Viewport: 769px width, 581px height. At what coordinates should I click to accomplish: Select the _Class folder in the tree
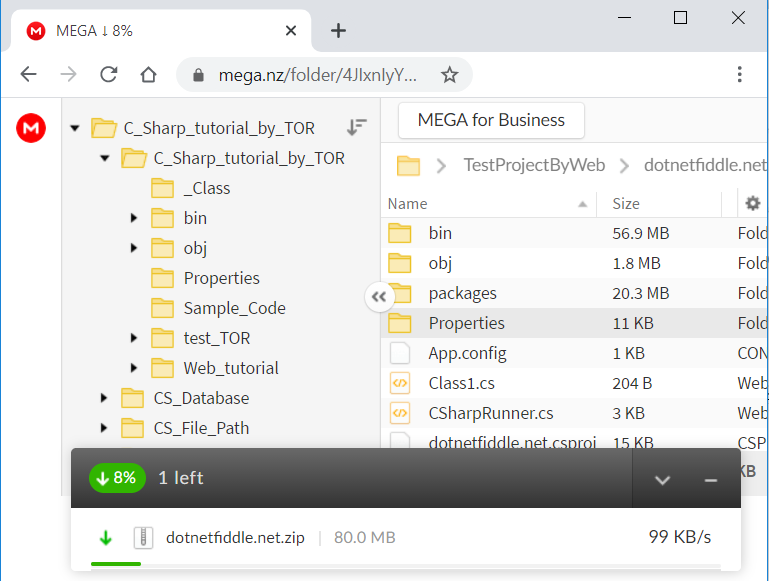(206, 188)
